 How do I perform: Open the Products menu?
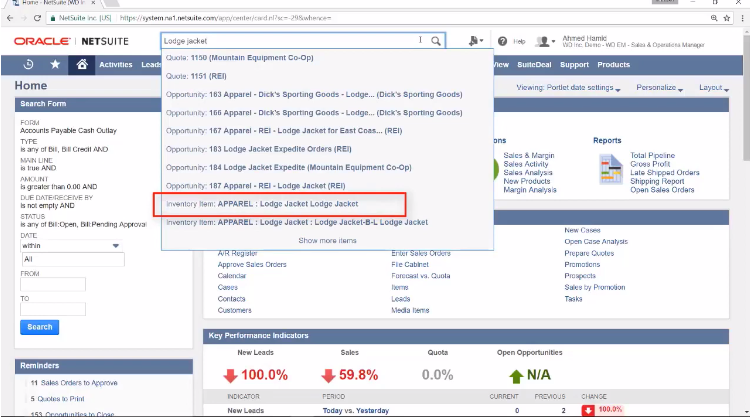click(614, 65)
